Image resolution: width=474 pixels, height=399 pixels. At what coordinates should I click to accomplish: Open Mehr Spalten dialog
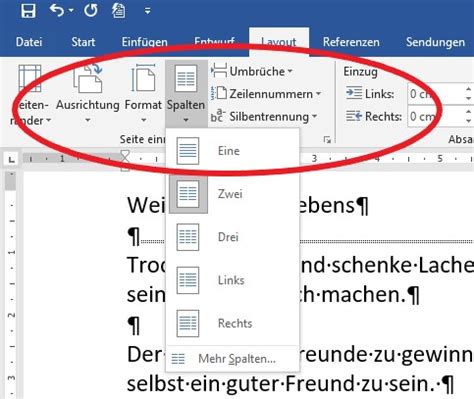tap(233, 359)
